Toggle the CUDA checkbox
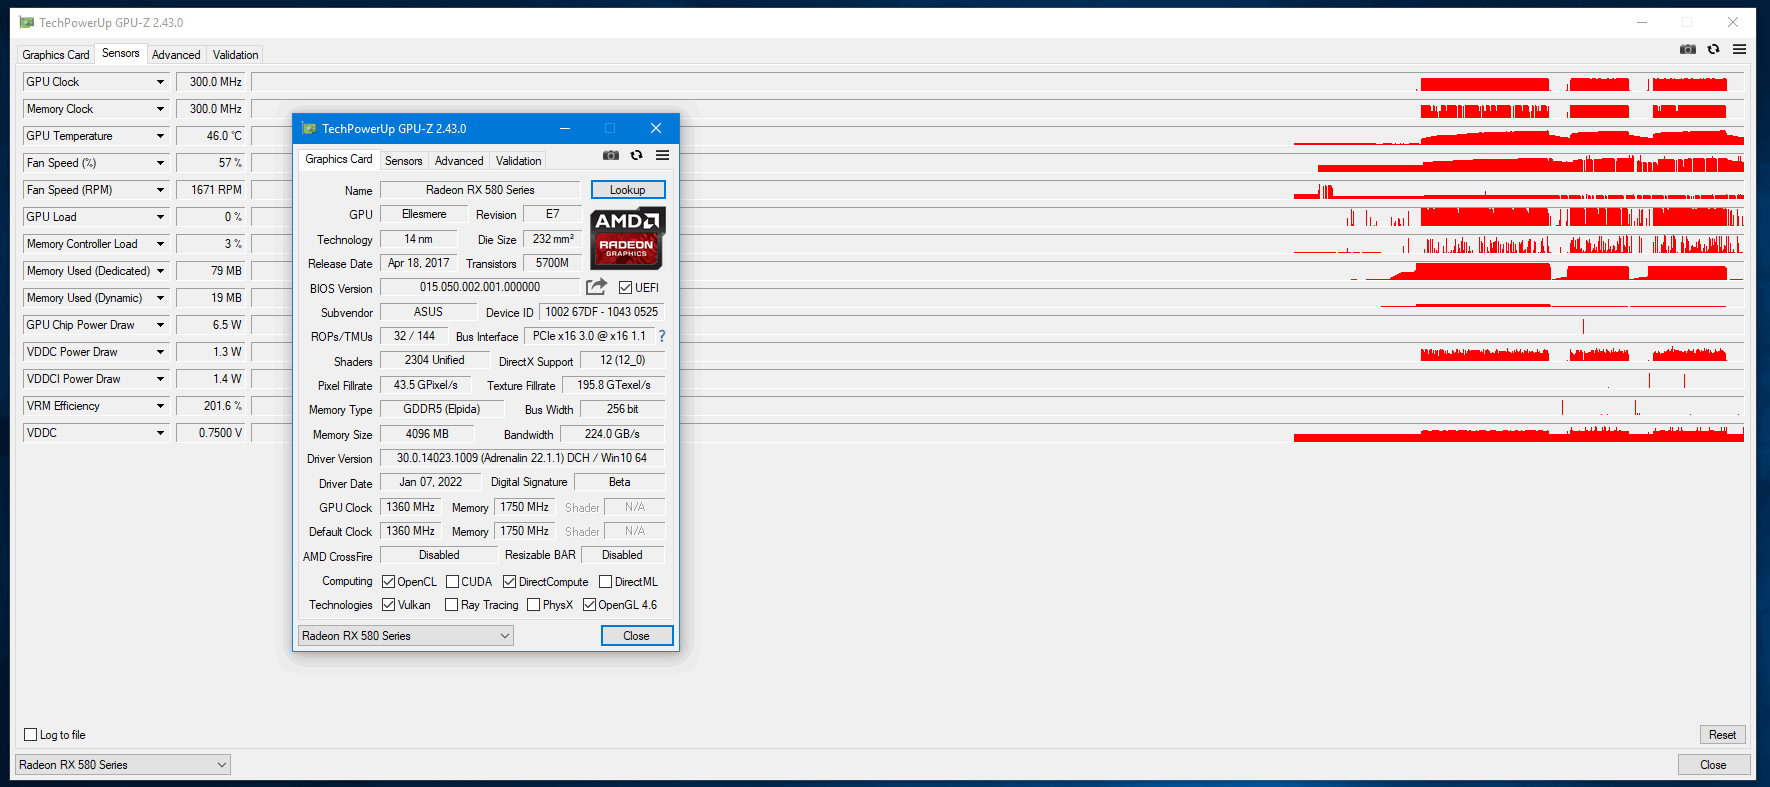 point(452,582)
